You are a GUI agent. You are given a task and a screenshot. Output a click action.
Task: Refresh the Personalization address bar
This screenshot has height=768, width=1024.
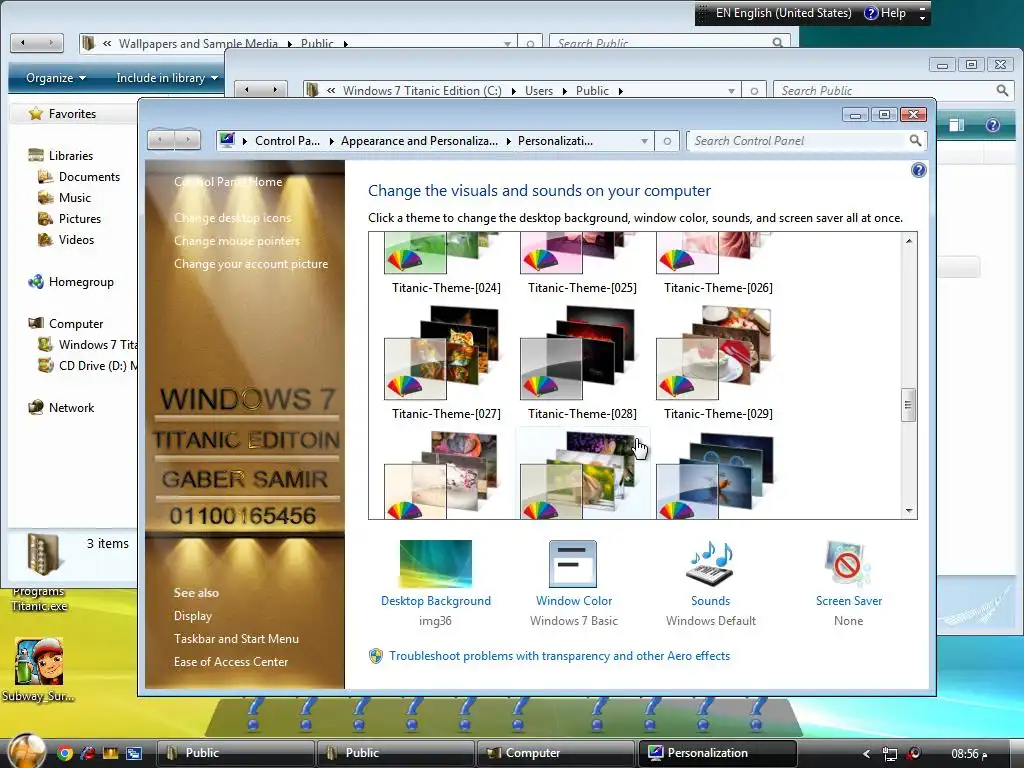point(667,141)
